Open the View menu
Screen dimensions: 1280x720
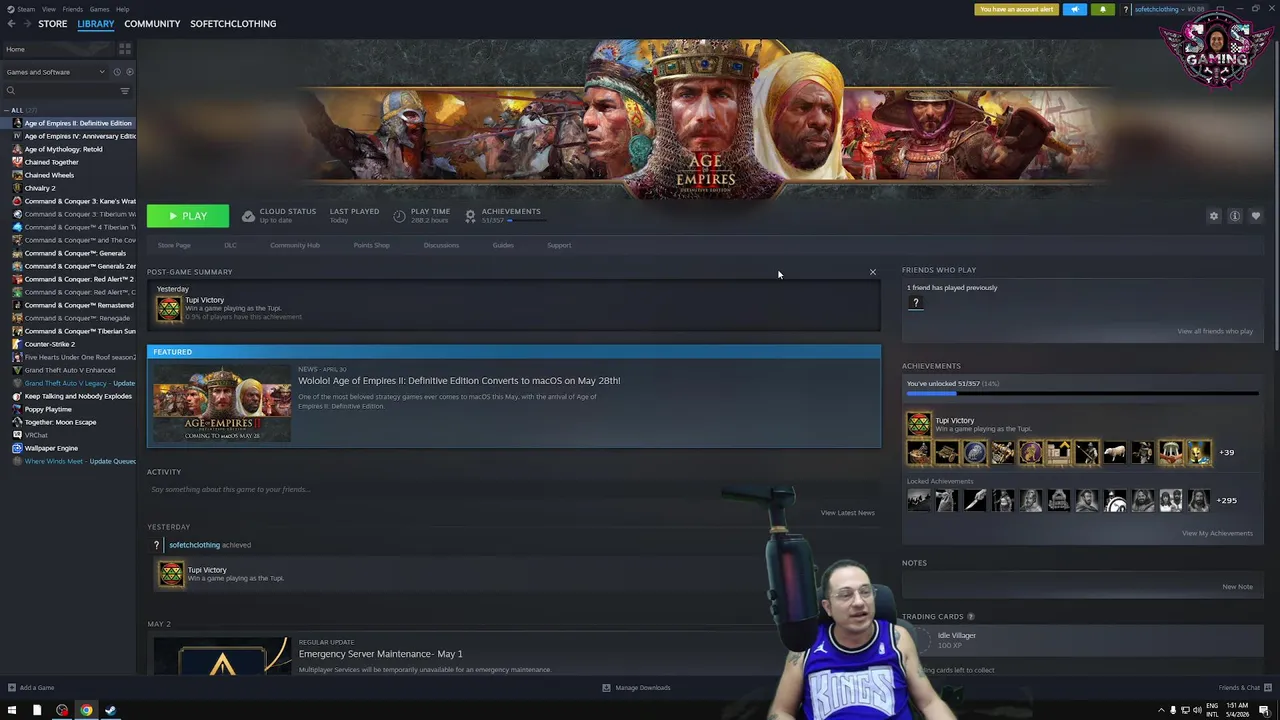pos(48,9)
